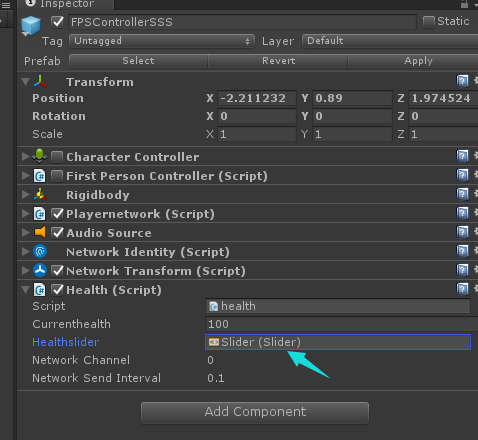This screenshot has width=478, height=440.
Task: Open help for Network Transform script
Action: click(x=462, y=270)
